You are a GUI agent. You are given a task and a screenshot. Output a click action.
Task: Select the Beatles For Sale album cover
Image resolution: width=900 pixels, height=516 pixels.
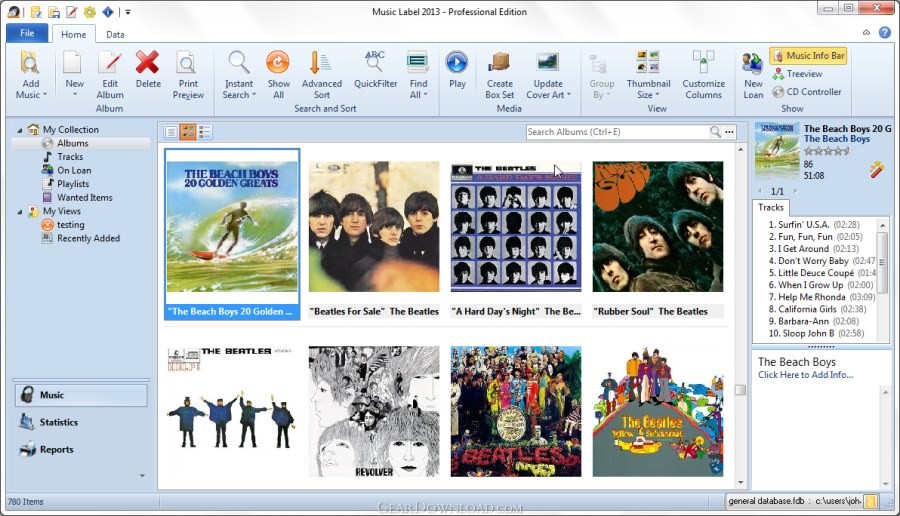(x=374, y=227)
